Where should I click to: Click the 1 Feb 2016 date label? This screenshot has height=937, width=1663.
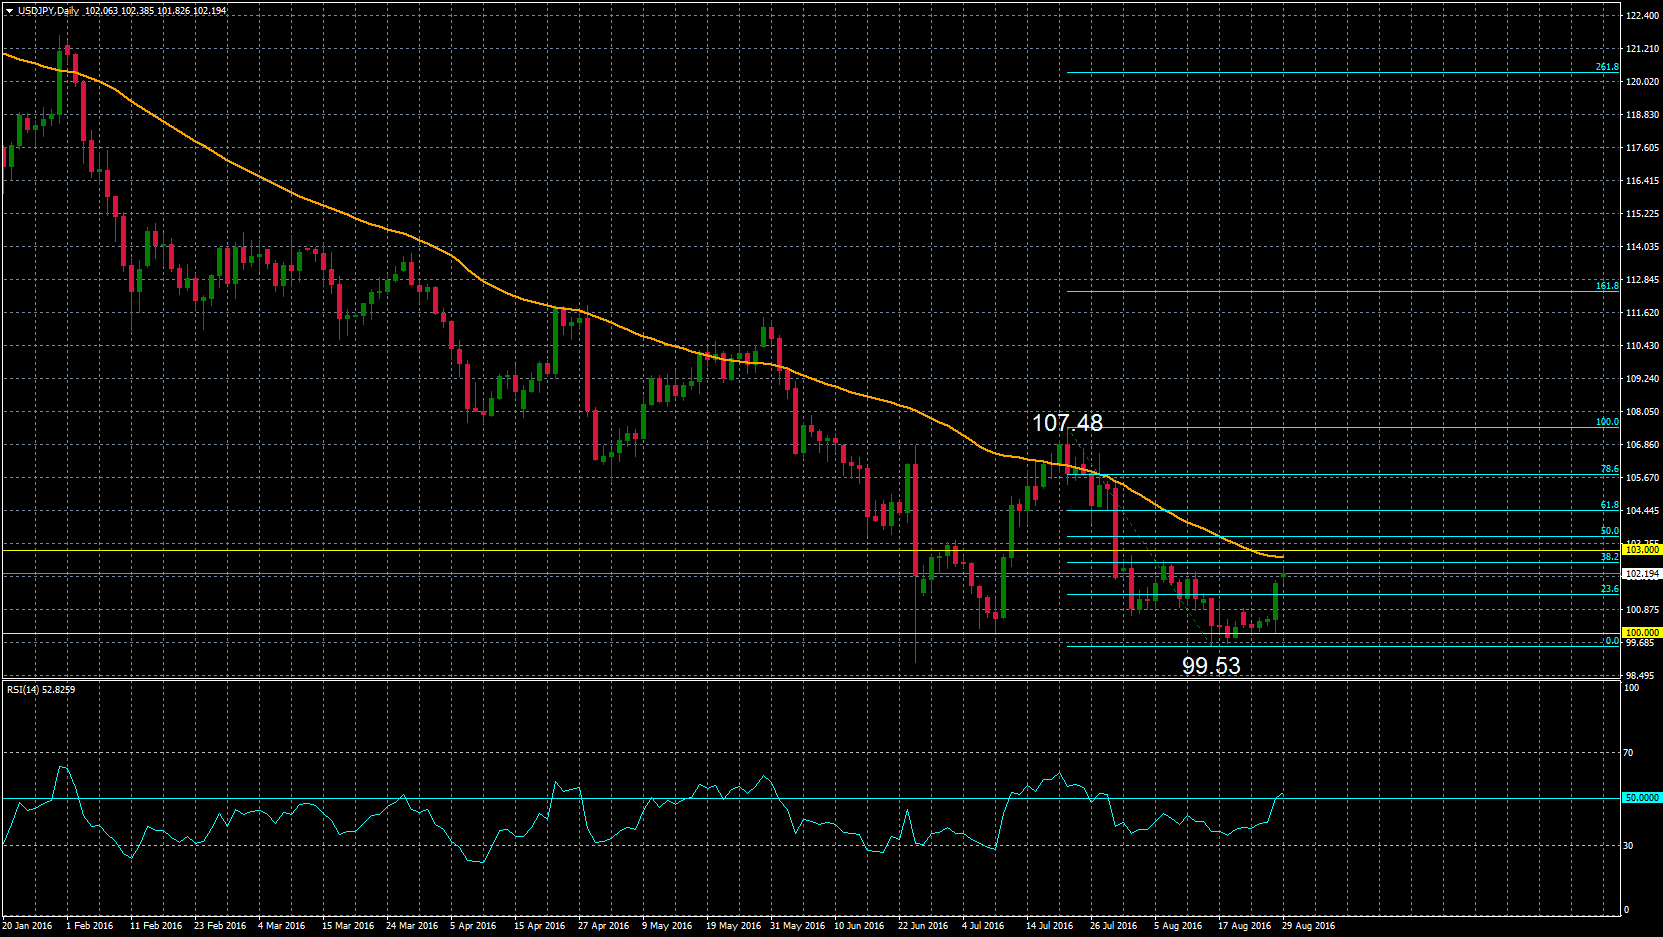(90, 926)
